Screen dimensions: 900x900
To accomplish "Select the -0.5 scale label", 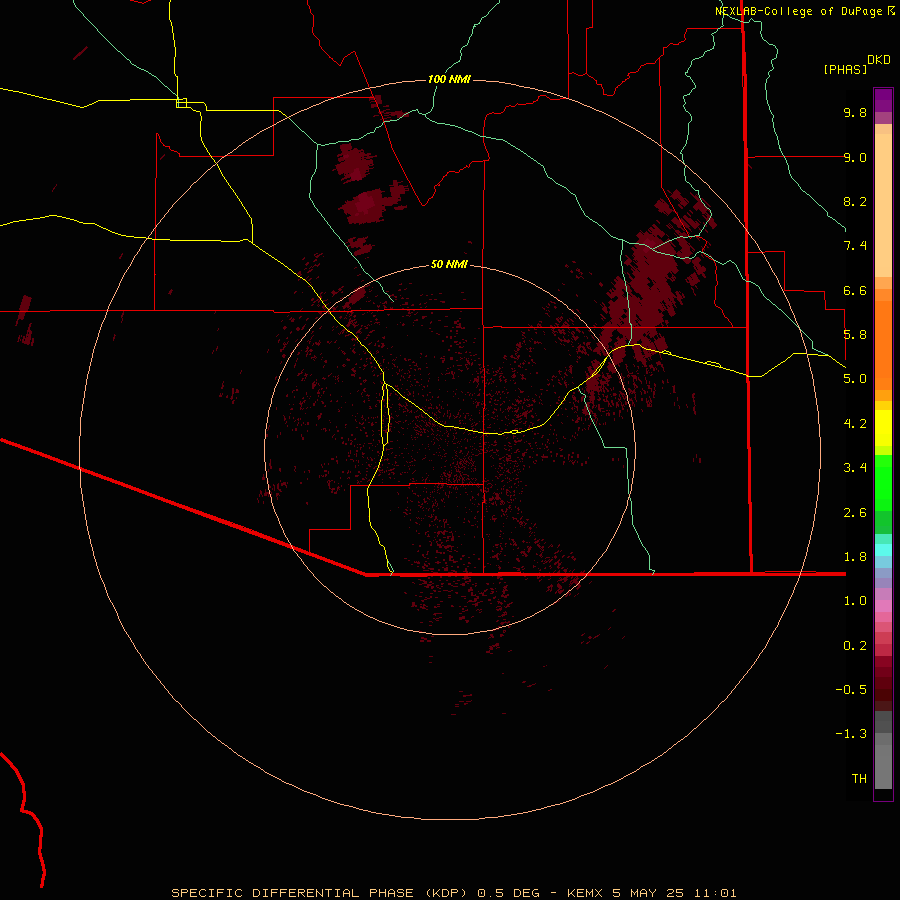I will [x=851, y=690].
